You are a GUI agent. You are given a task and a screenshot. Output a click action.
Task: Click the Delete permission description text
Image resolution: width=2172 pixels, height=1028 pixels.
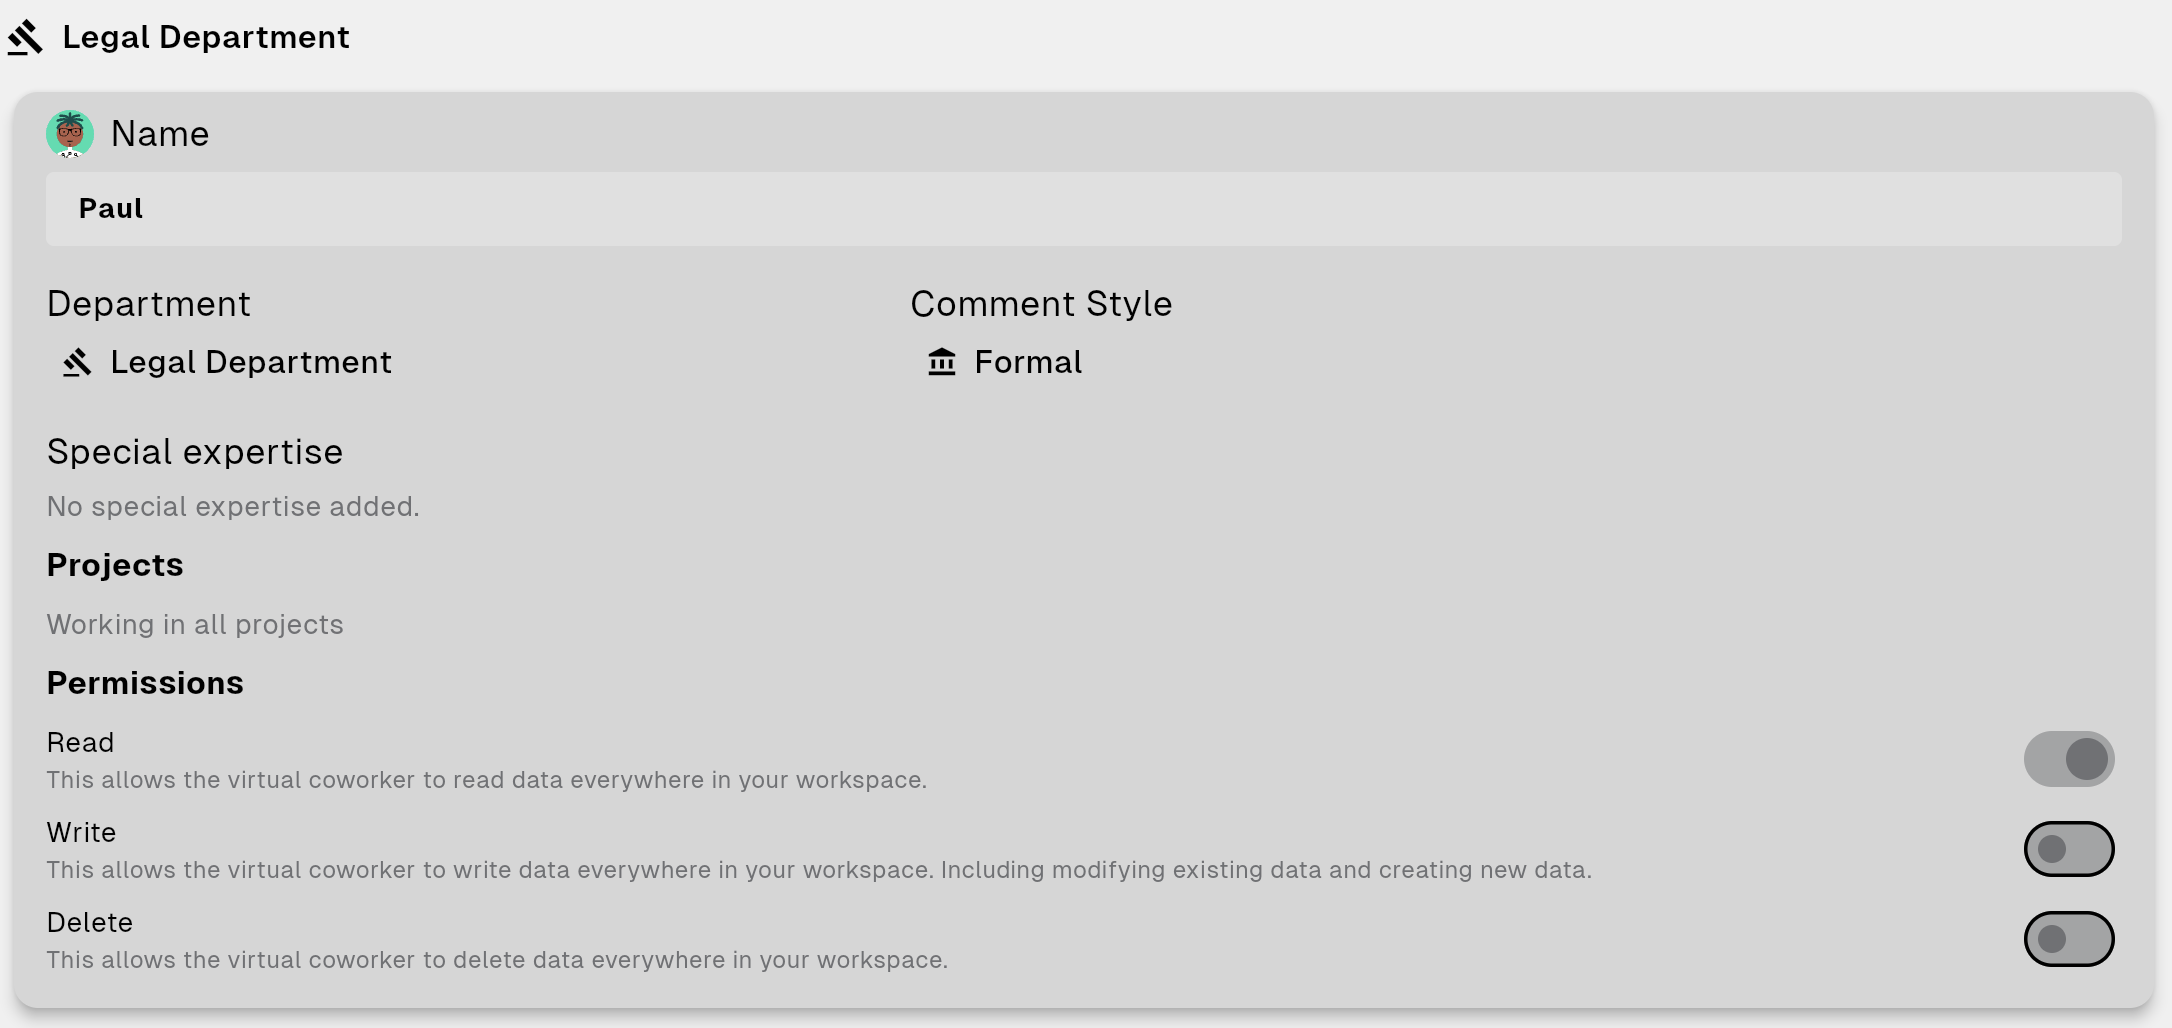pos(497,960)
